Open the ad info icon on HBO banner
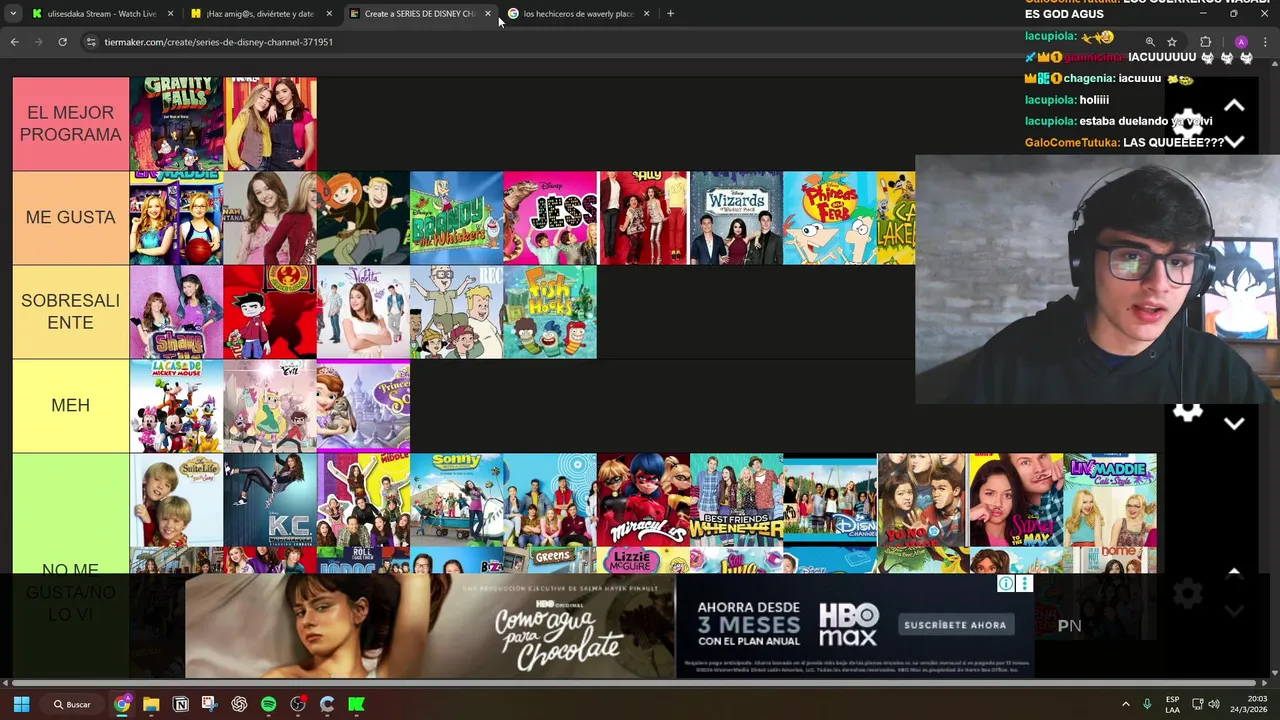Image resolution: width=1280 pixels, height=720 pixels. (x=1006, y=584)
